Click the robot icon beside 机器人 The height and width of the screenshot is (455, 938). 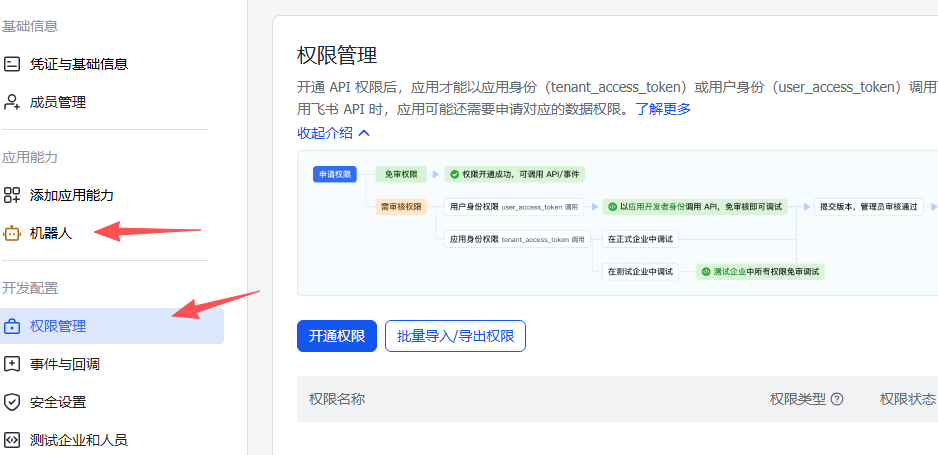tap(11, 233)
